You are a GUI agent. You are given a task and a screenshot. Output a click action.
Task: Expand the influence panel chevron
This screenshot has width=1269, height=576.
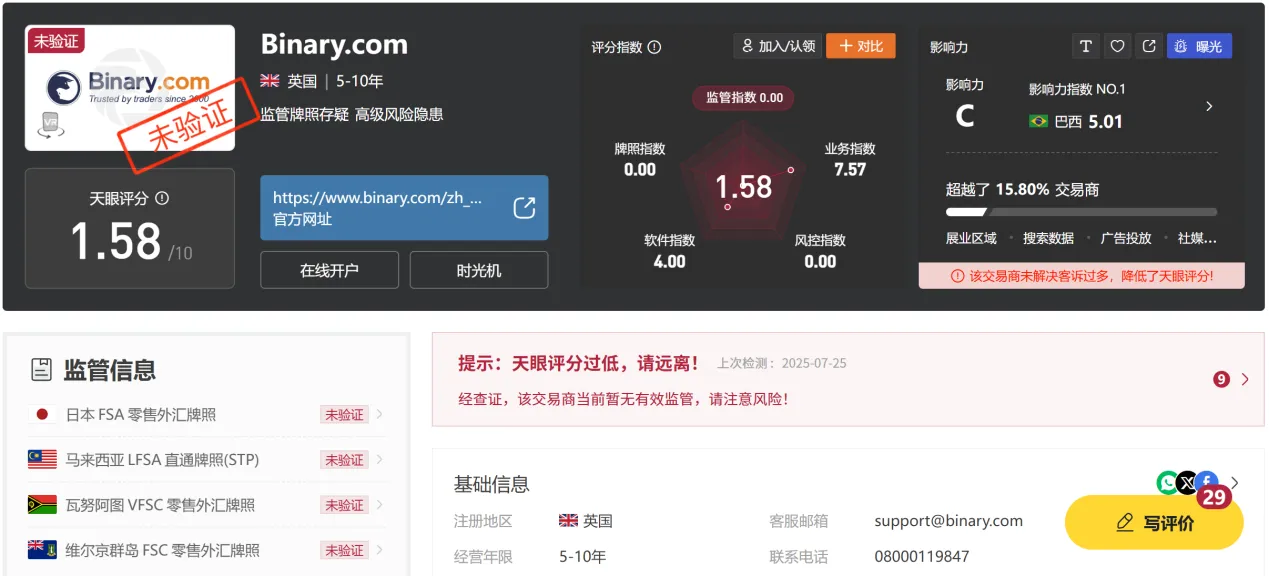pos(1209,106)
